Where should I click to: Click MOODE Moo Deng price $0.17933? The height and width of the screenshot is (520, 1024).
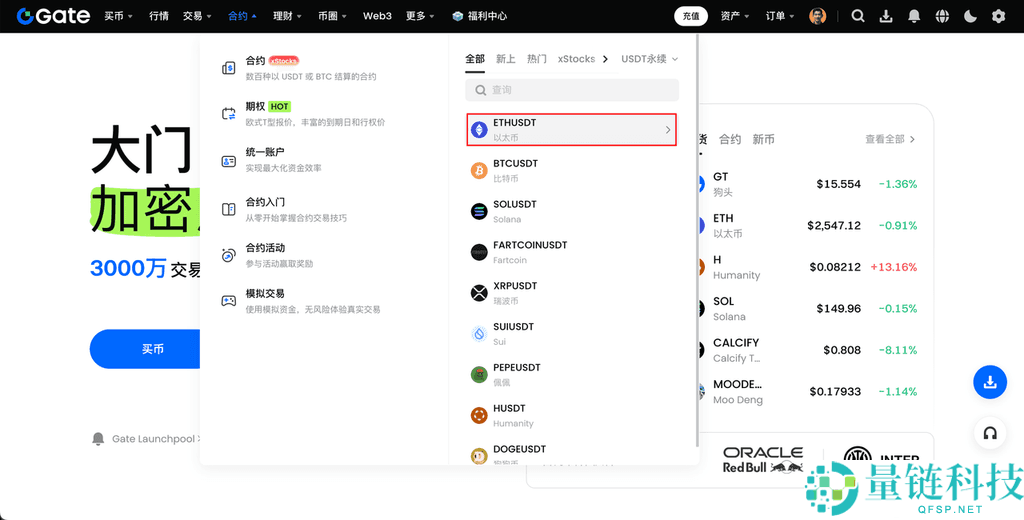835,392
